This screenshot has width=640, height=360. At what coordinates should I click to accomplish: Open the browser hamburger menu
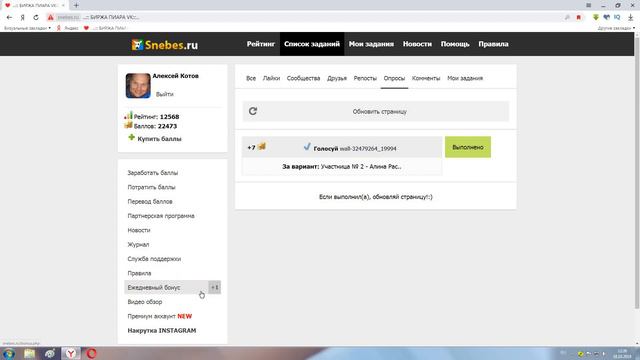click(x=588, y=5)
